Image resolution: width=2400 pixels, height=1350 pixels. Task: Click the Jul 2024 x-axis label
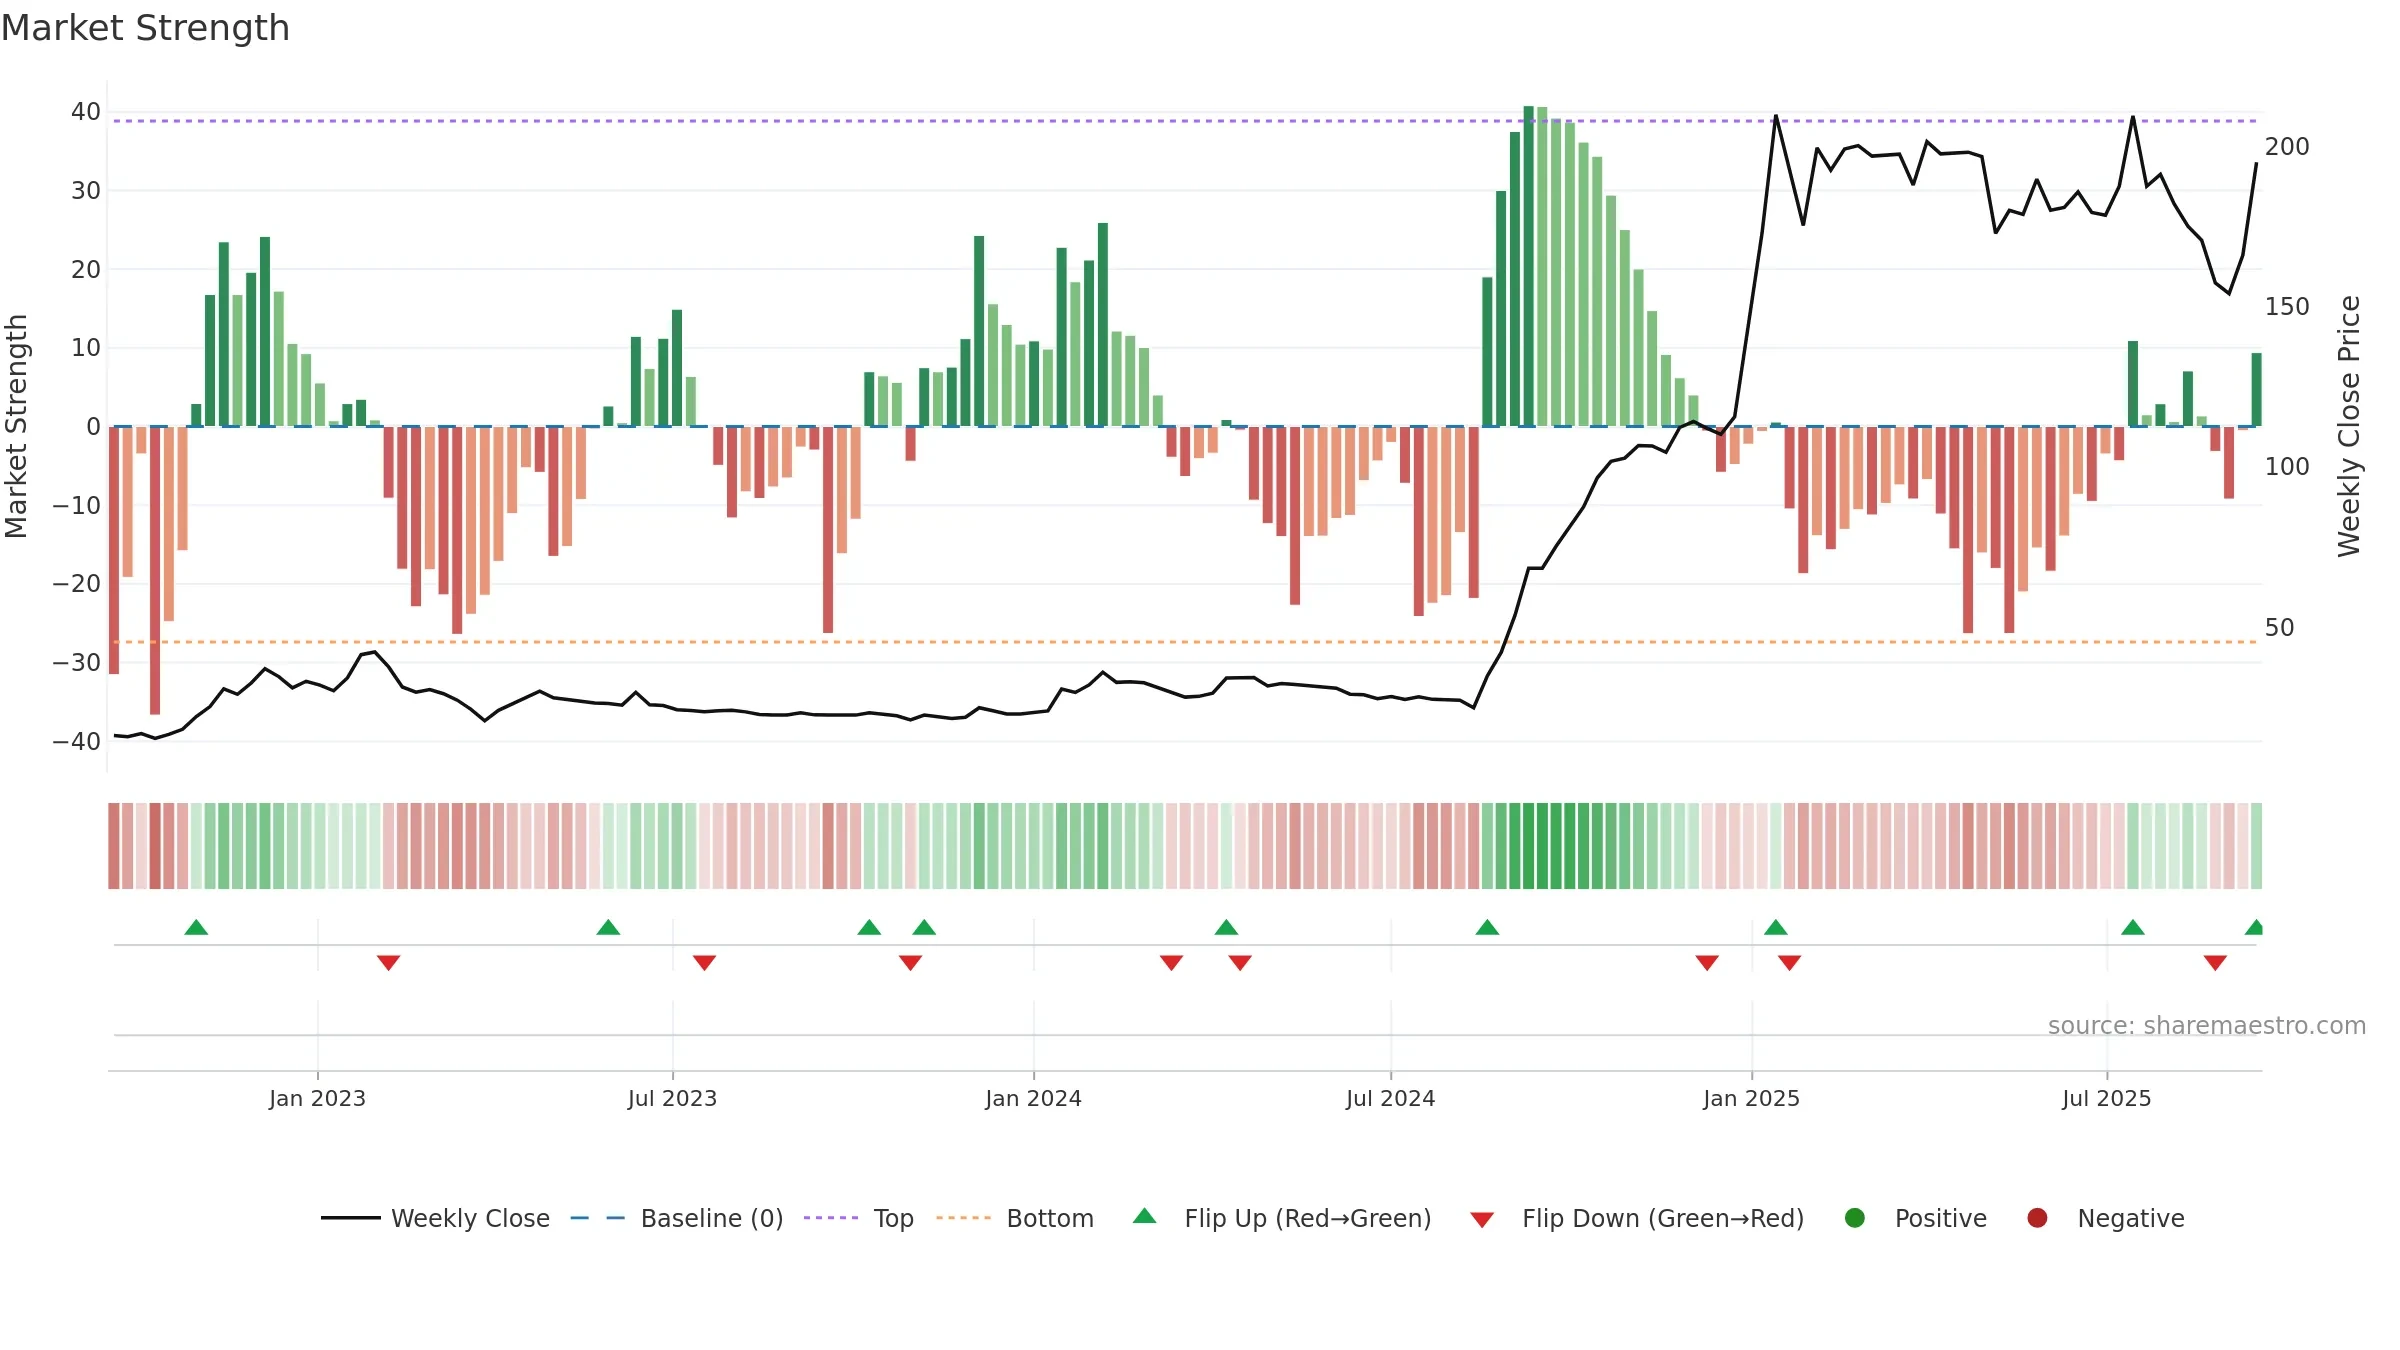click(1390, 1098)
